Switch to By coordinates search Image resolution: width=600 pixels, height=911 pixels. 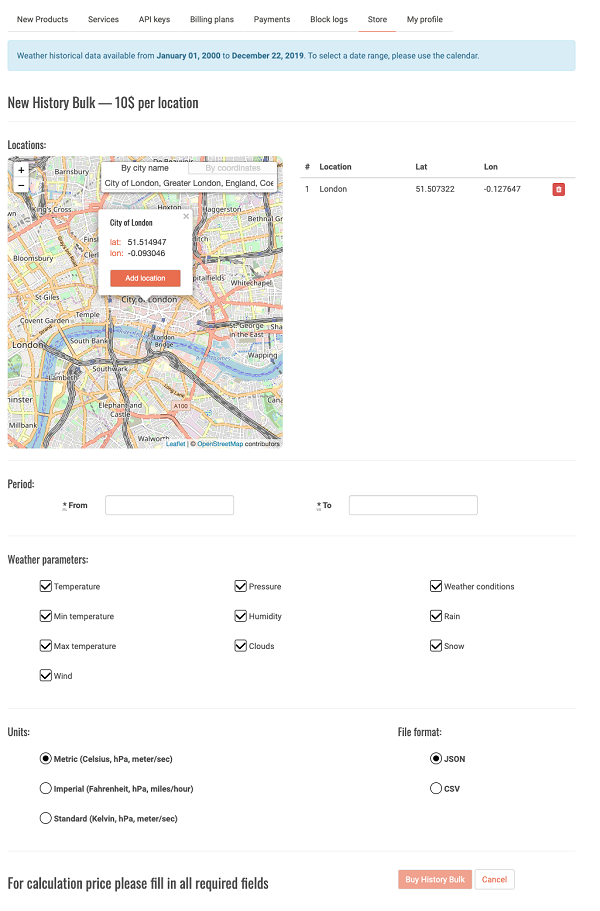tap(233, 168)
